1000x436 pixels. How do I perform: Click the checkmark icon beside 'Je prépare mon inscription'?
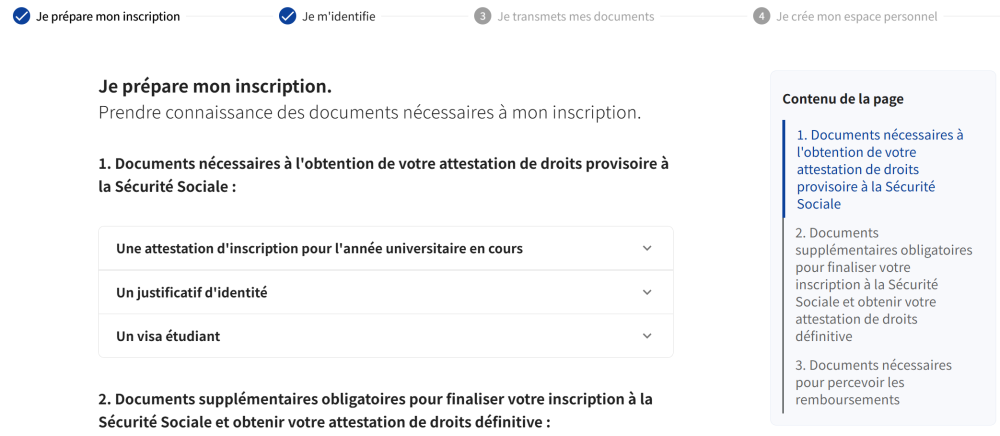click(22, 16)
